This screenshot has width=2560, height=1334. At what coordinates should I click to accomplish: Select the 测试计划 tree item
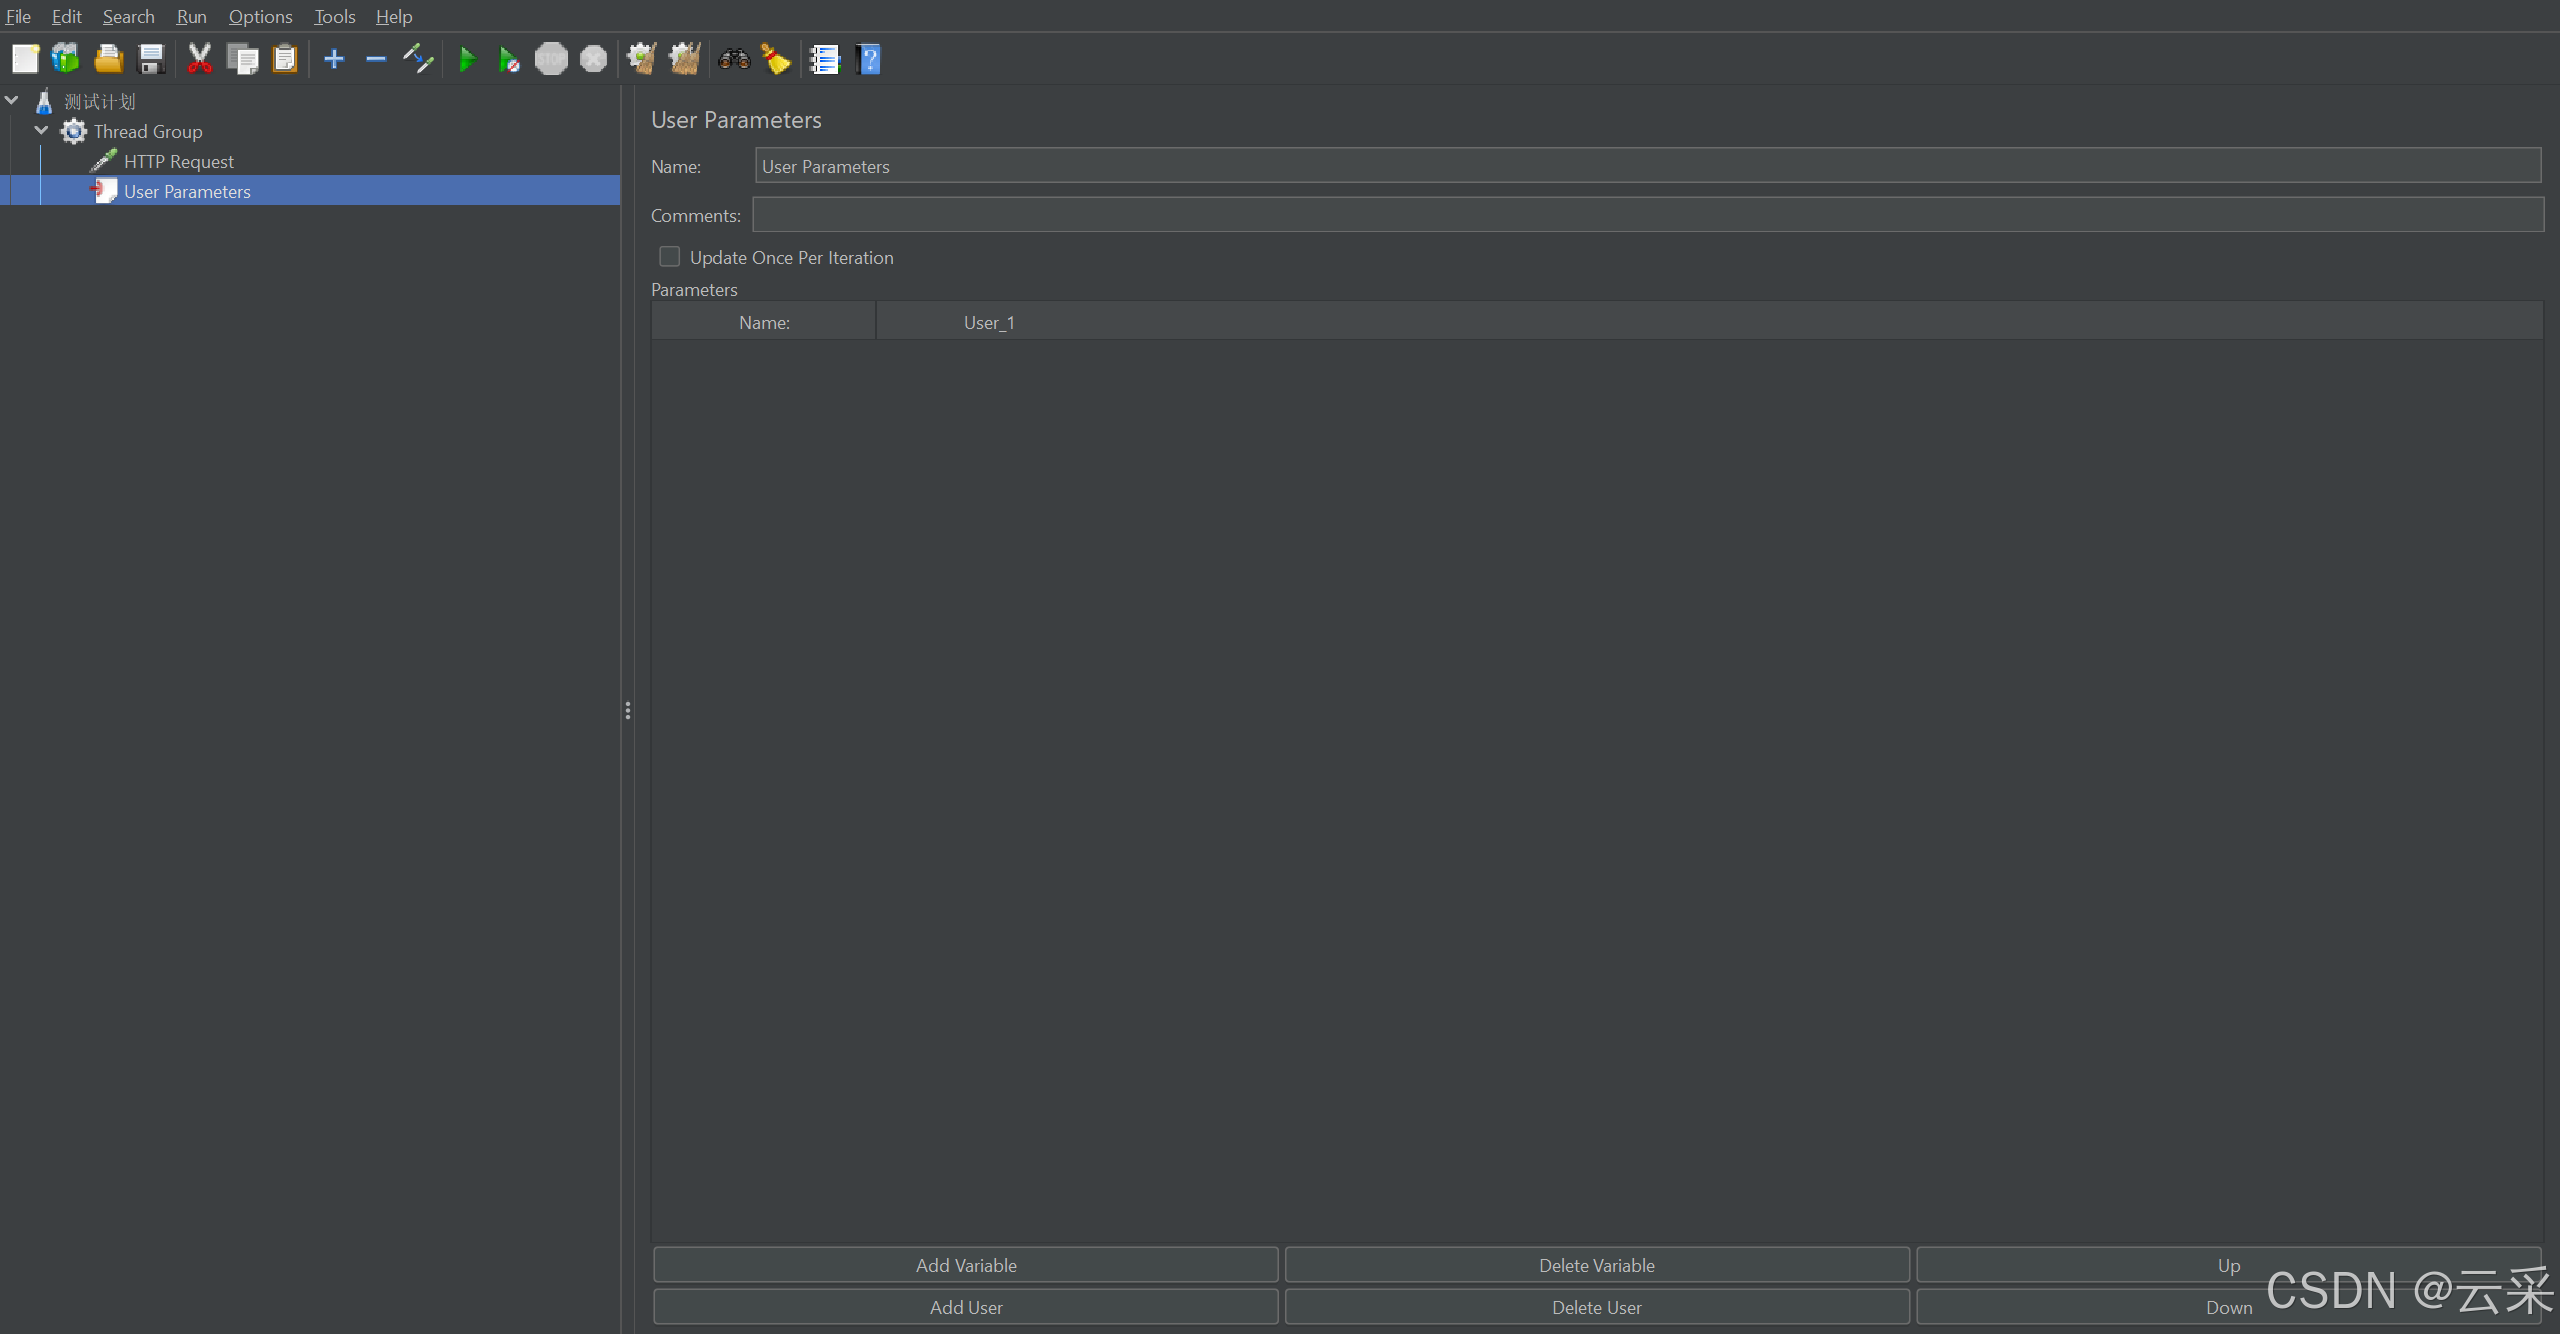100,101
